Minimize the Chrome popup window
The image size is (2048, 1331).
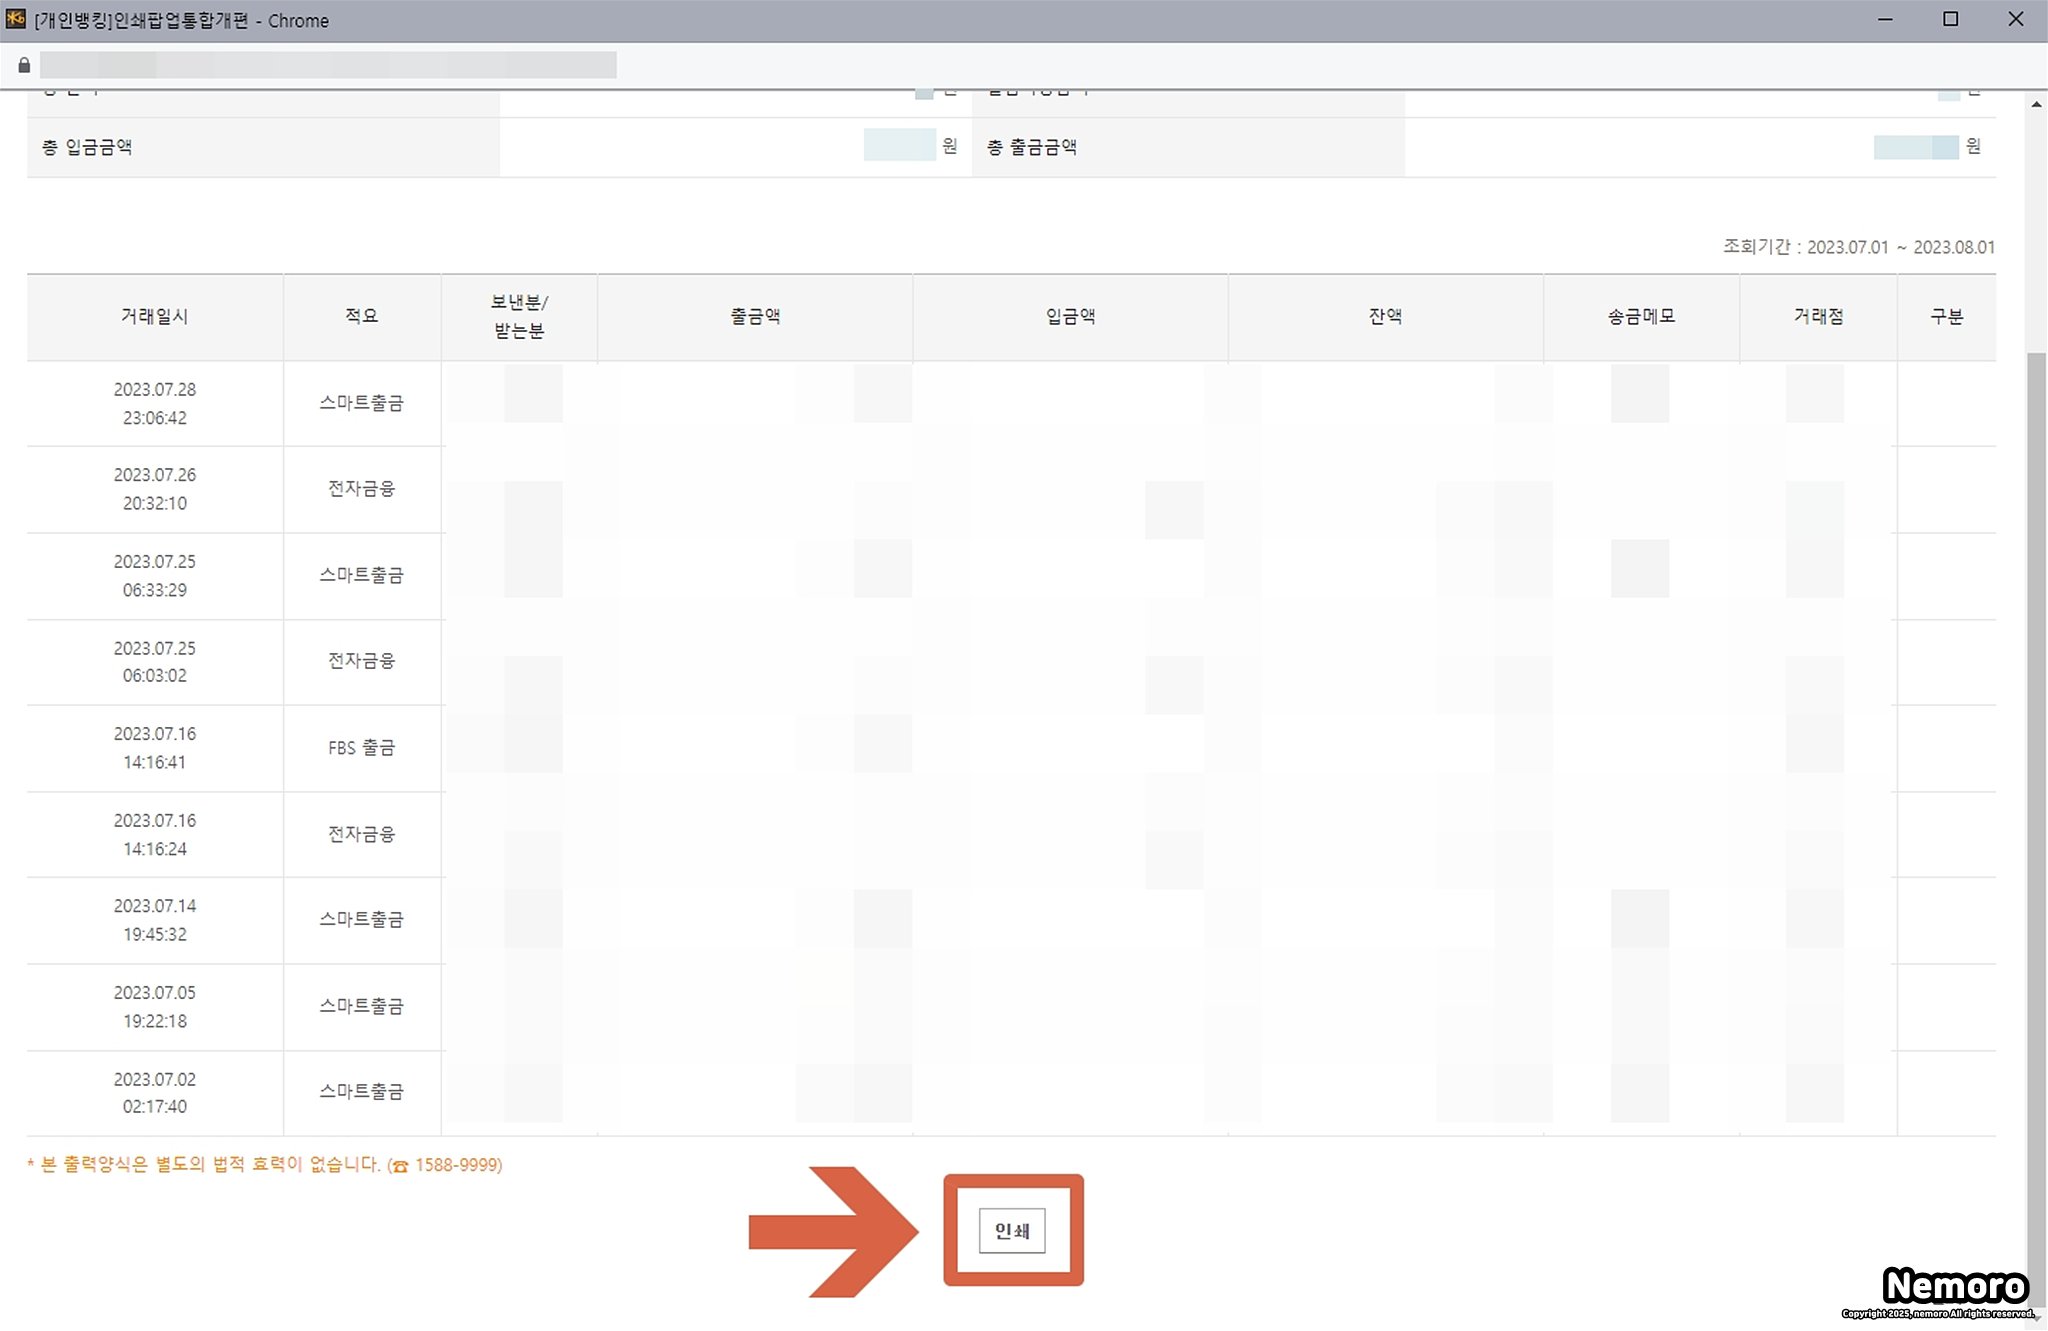click(1885, 19)
